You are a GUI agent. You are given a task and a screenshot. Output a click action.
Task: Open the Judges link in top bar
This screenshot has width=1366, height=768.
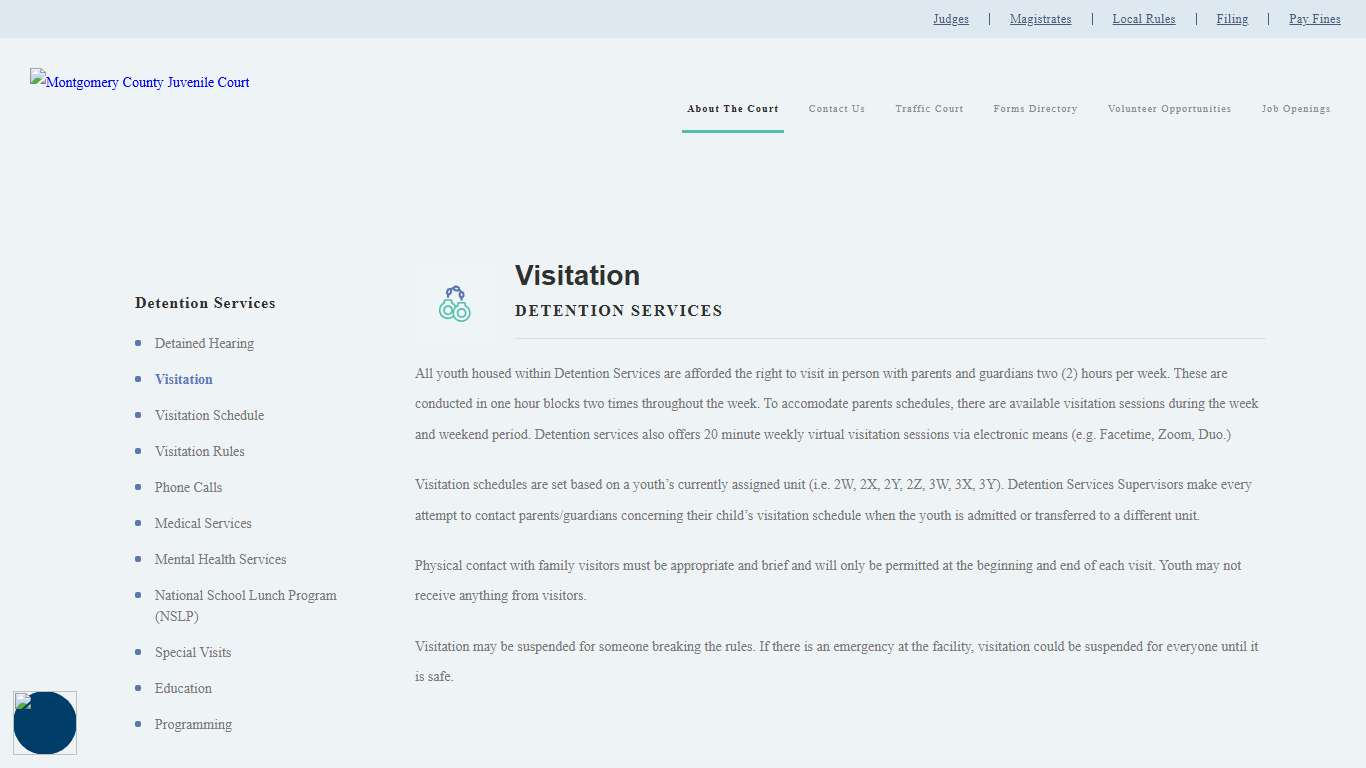tap(950, 19)
